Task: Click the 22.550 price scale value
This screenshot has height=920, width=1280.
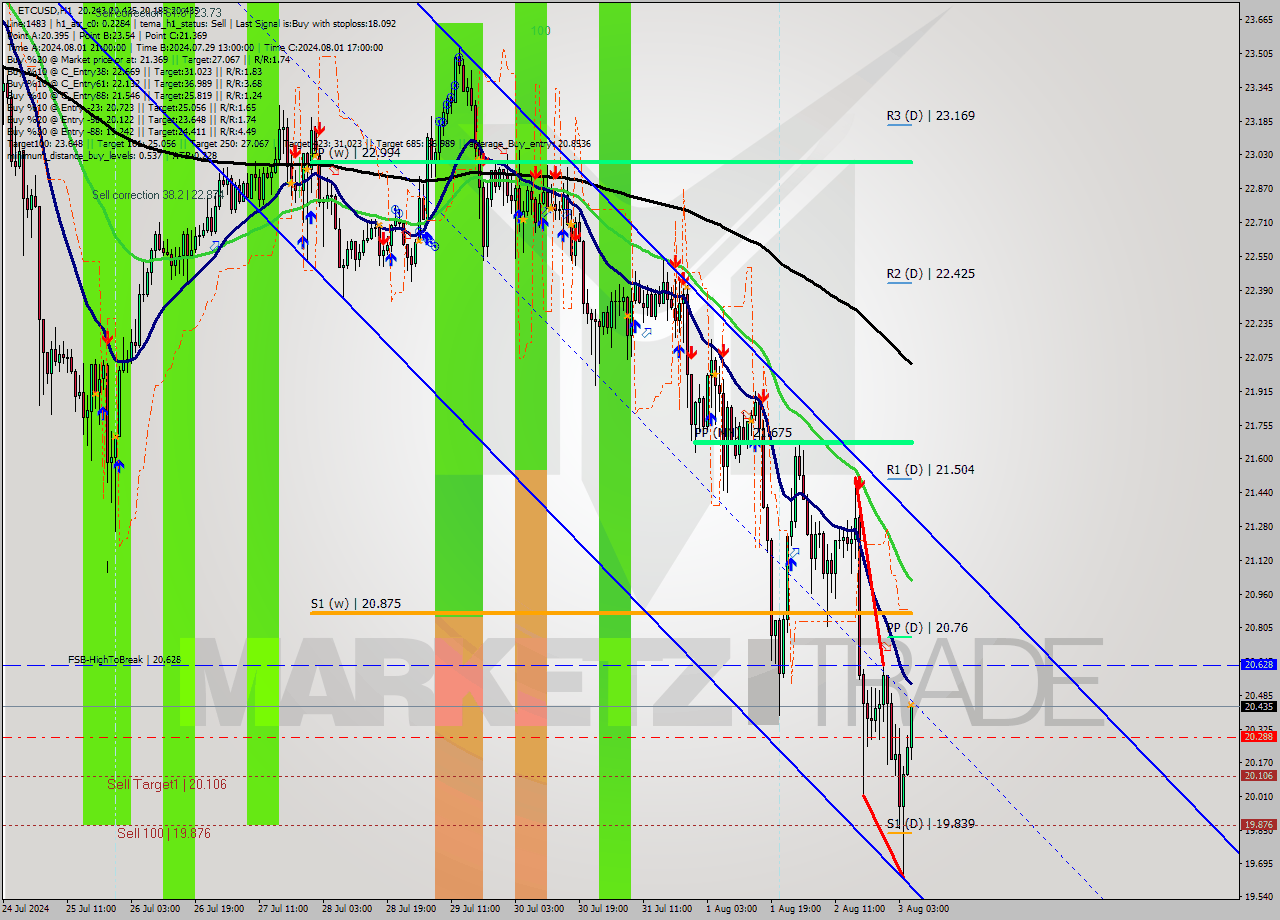Action: click(x=1258, y=256)
